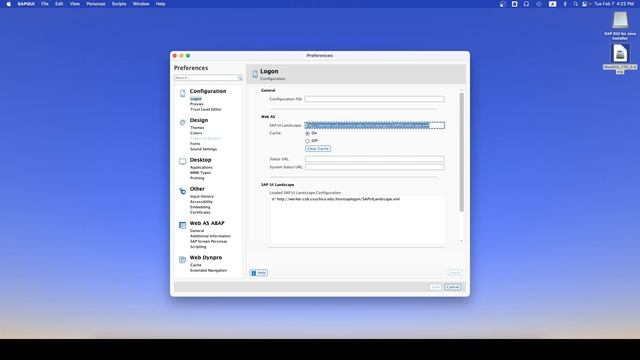Select Input History under Other
The image size is (640, 360).
pyautogui.click(x=202, y=196)
